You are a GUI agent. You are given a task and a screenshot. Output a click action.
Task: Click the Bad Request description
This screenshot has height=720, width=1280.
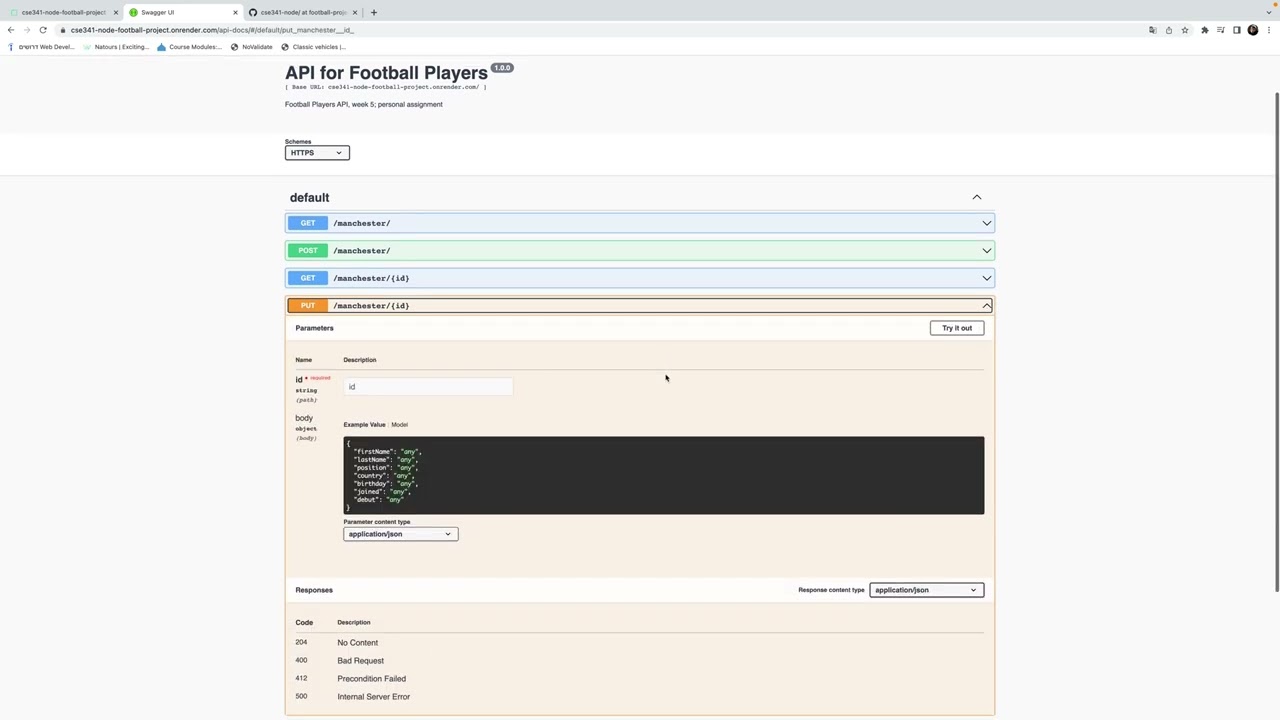point(361,661)
